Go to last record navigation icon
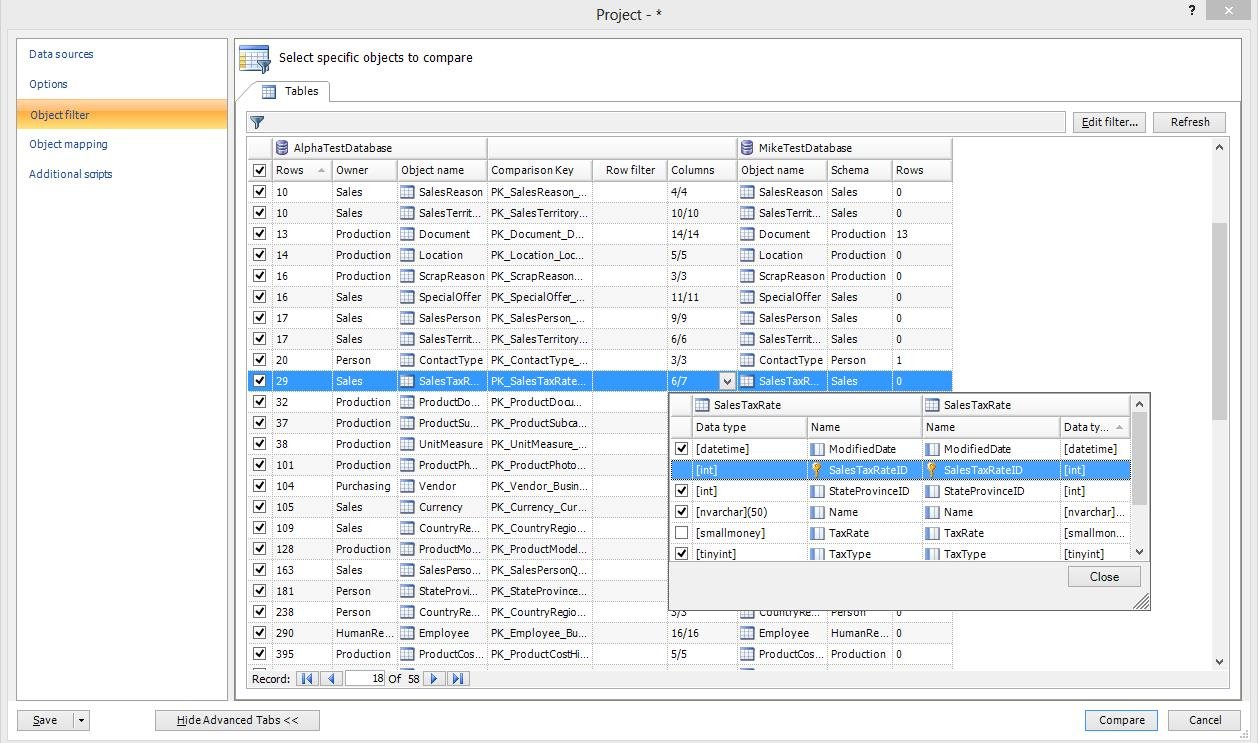This screenshot has height=743, width=1258. coord(458,678)
